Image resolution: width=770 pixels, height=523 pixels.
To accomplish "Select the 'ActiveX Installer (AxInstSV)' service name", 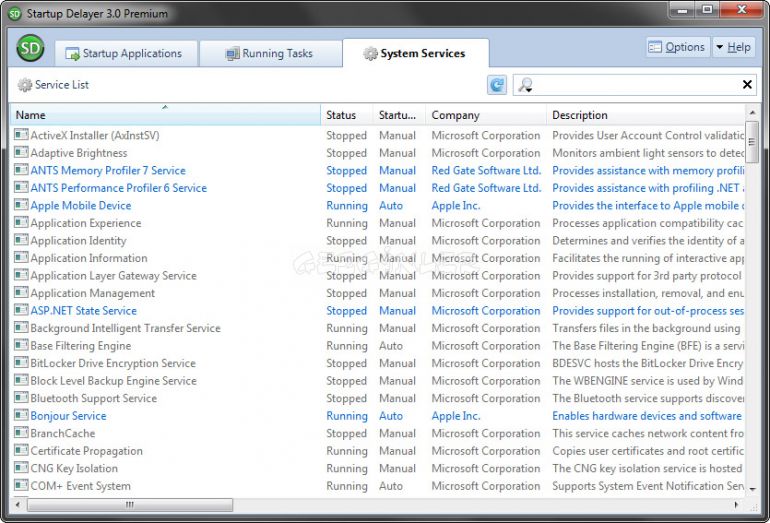I will point(95,136).
